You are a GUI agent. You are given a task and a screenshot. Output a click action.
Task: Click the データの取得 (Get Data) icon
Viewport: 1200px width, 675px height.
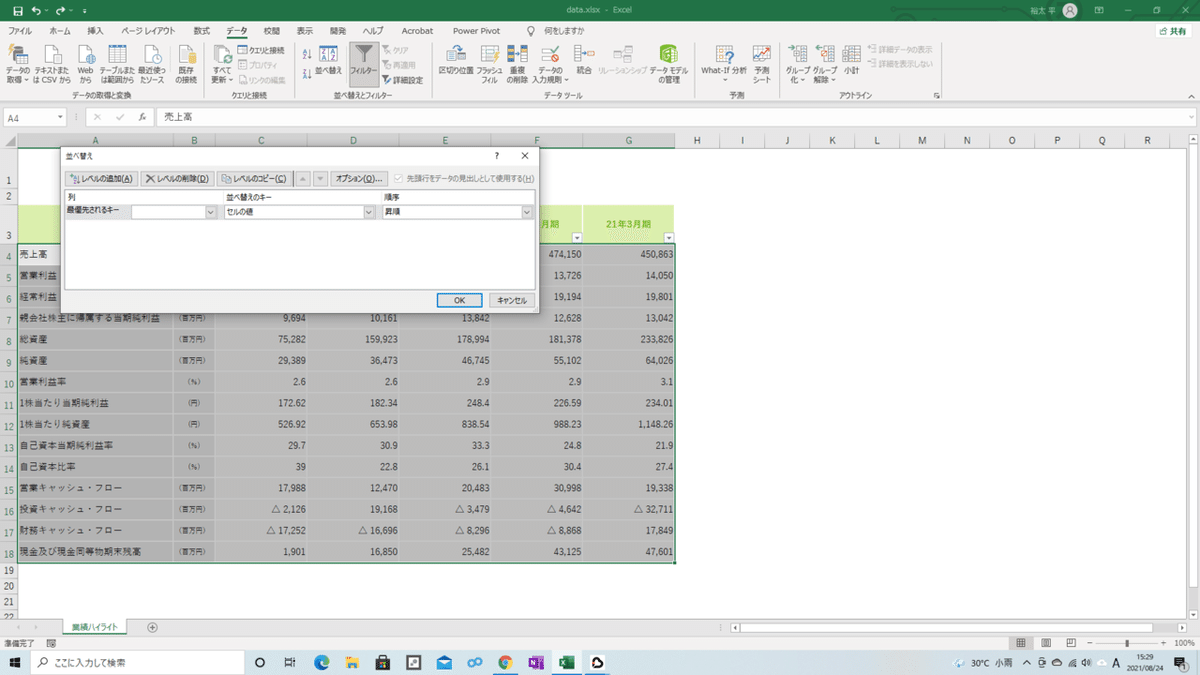18,64
